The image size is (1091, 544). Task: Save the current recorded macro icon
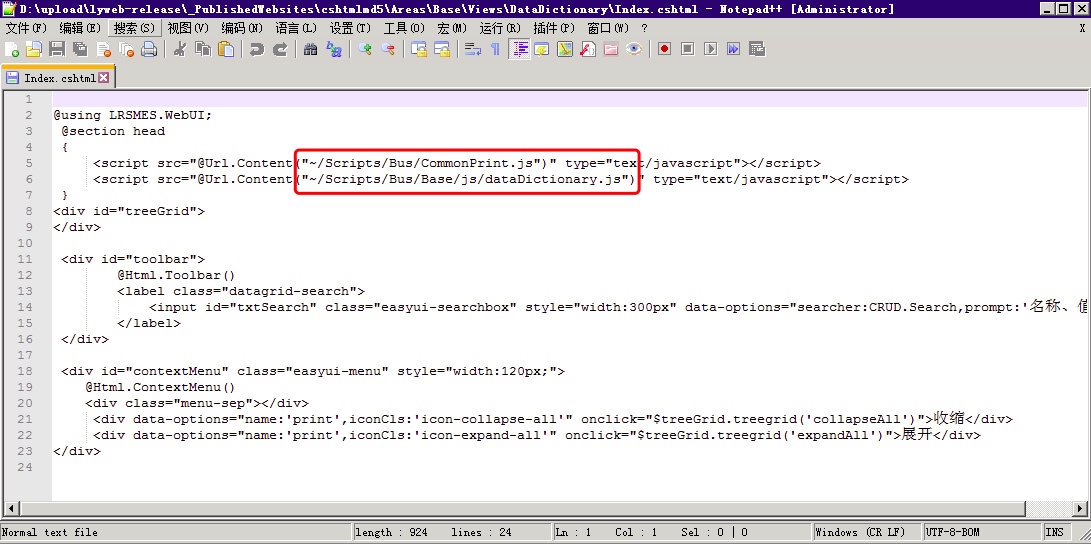tap(756, 49)
